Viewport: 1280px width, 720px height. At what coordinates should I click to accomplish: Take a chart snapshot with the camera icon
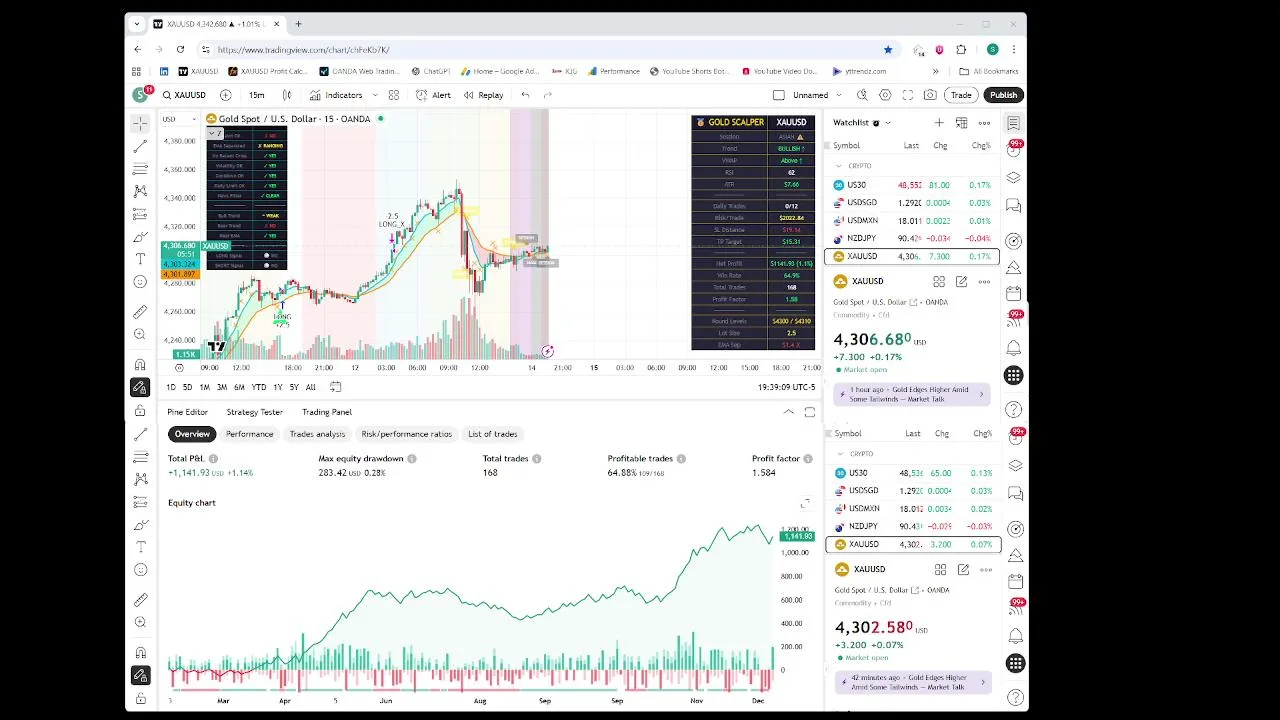click(930, 95)
